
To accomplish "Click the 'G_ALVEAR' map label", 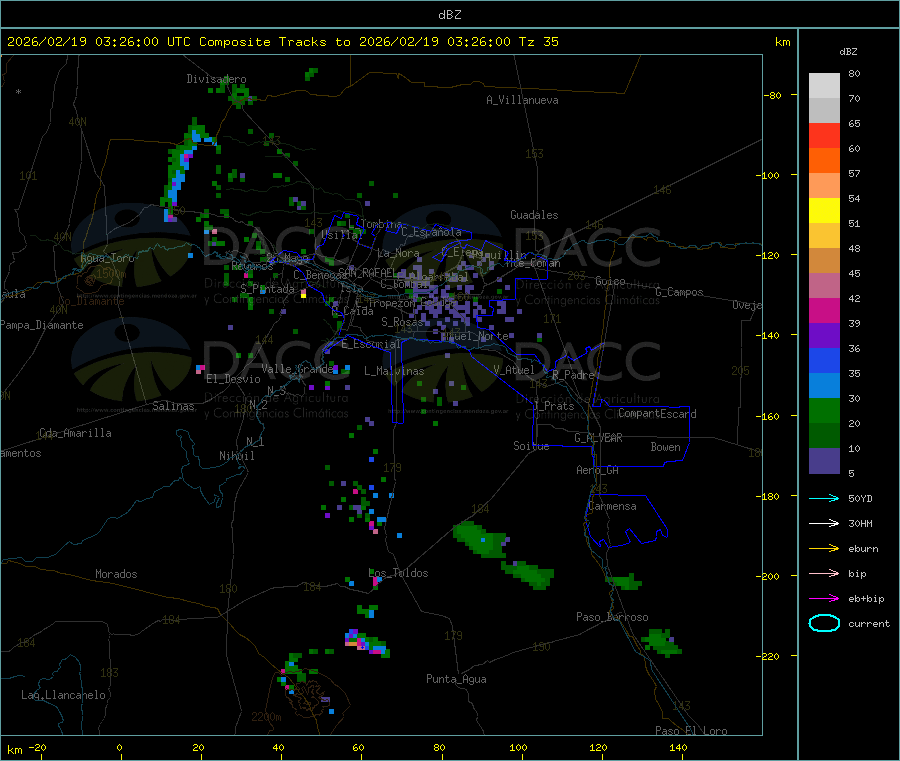I will click(598, 438).
